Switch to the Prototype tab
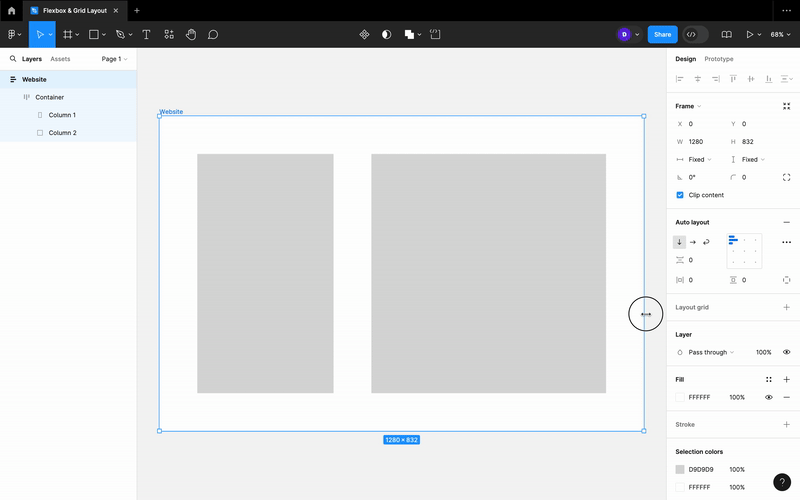 pyautogui.click(x=718, y=59)
